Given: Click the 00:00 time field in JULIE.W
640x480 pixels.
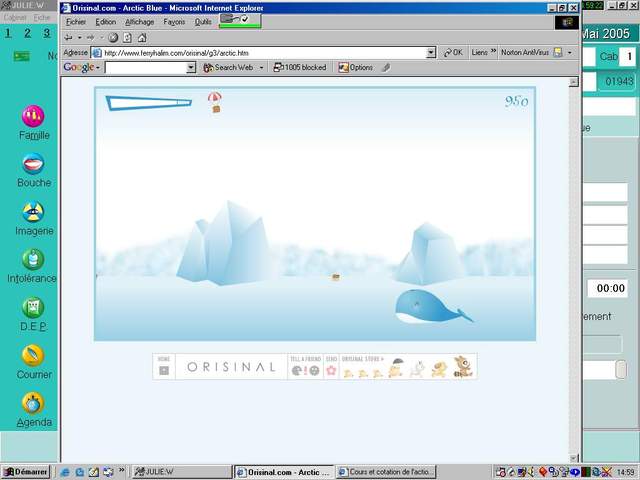Looking at the screenshot, I should click(x=610, y=288).
